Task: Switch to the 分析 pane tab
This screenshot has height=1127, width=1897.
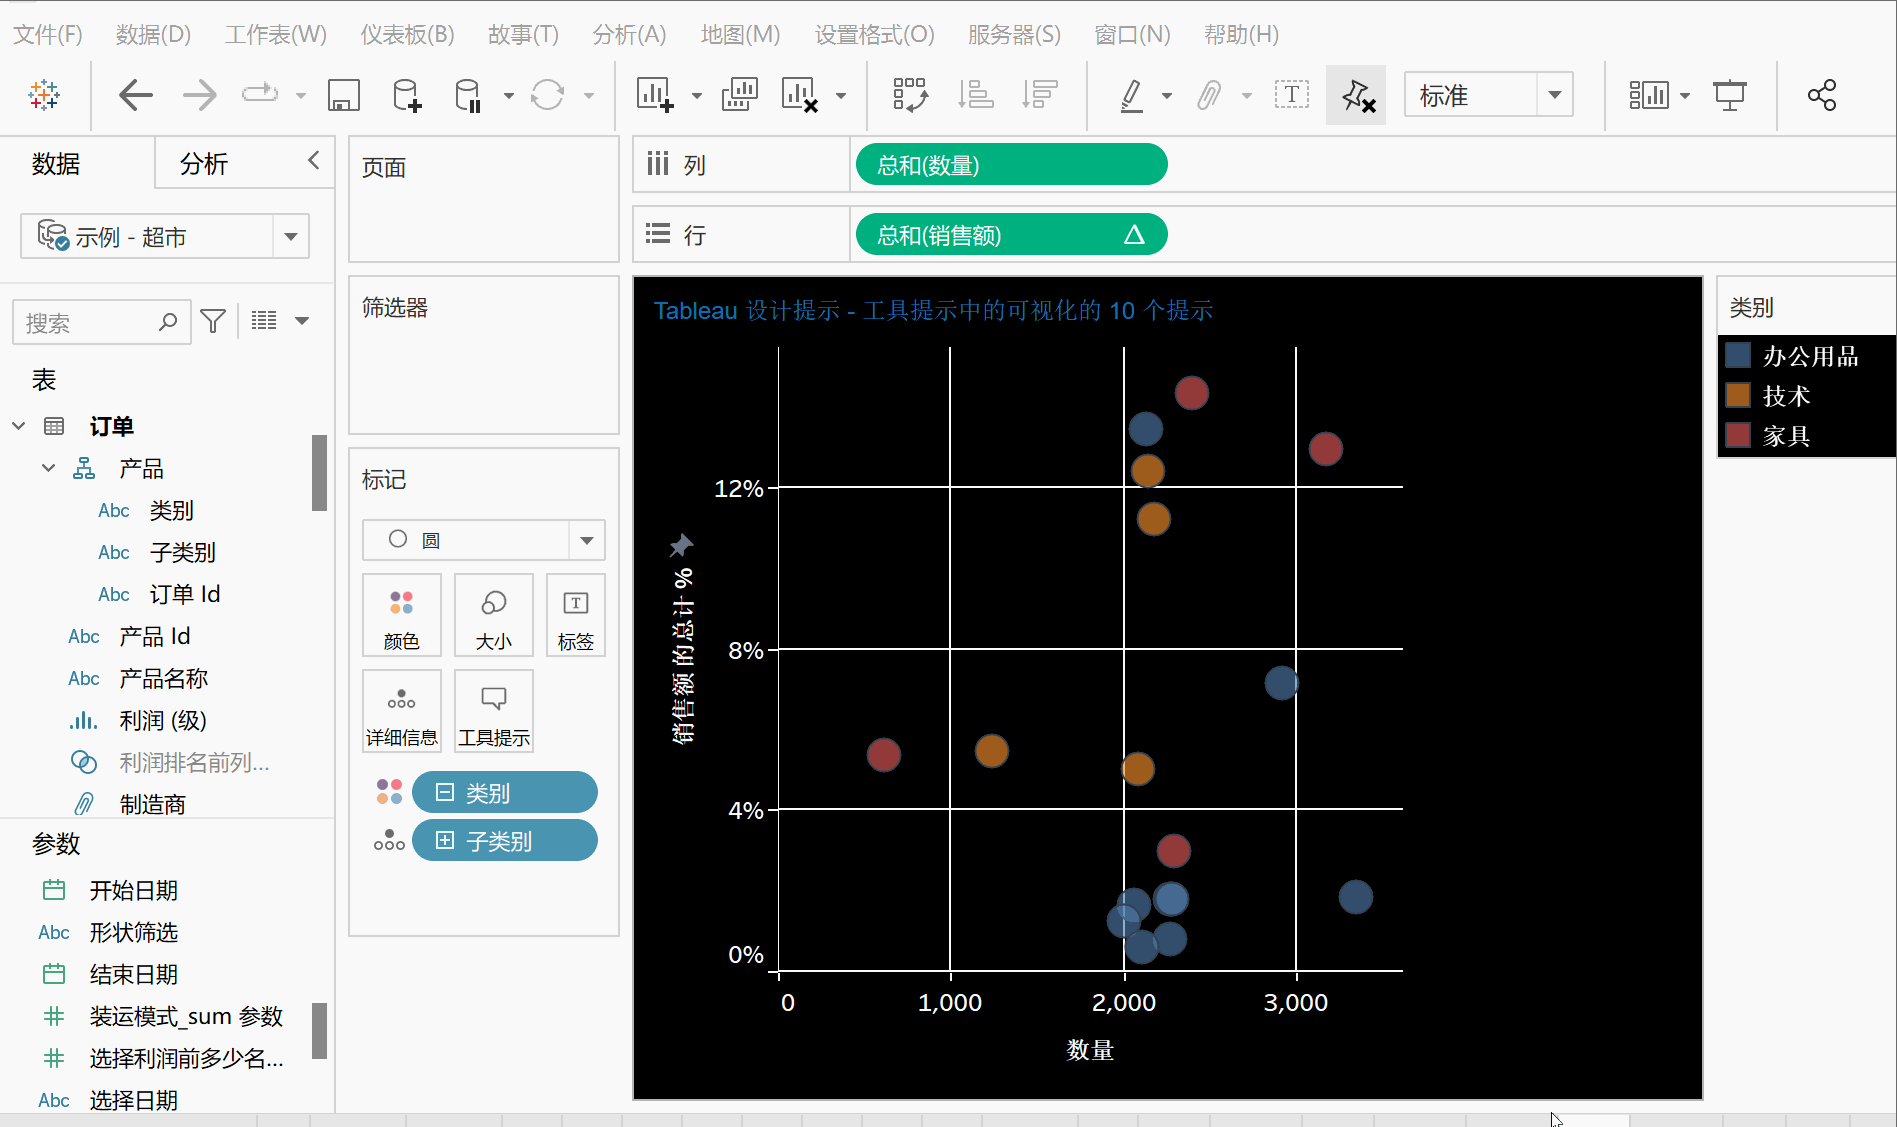Action: [x=204, y=164]
